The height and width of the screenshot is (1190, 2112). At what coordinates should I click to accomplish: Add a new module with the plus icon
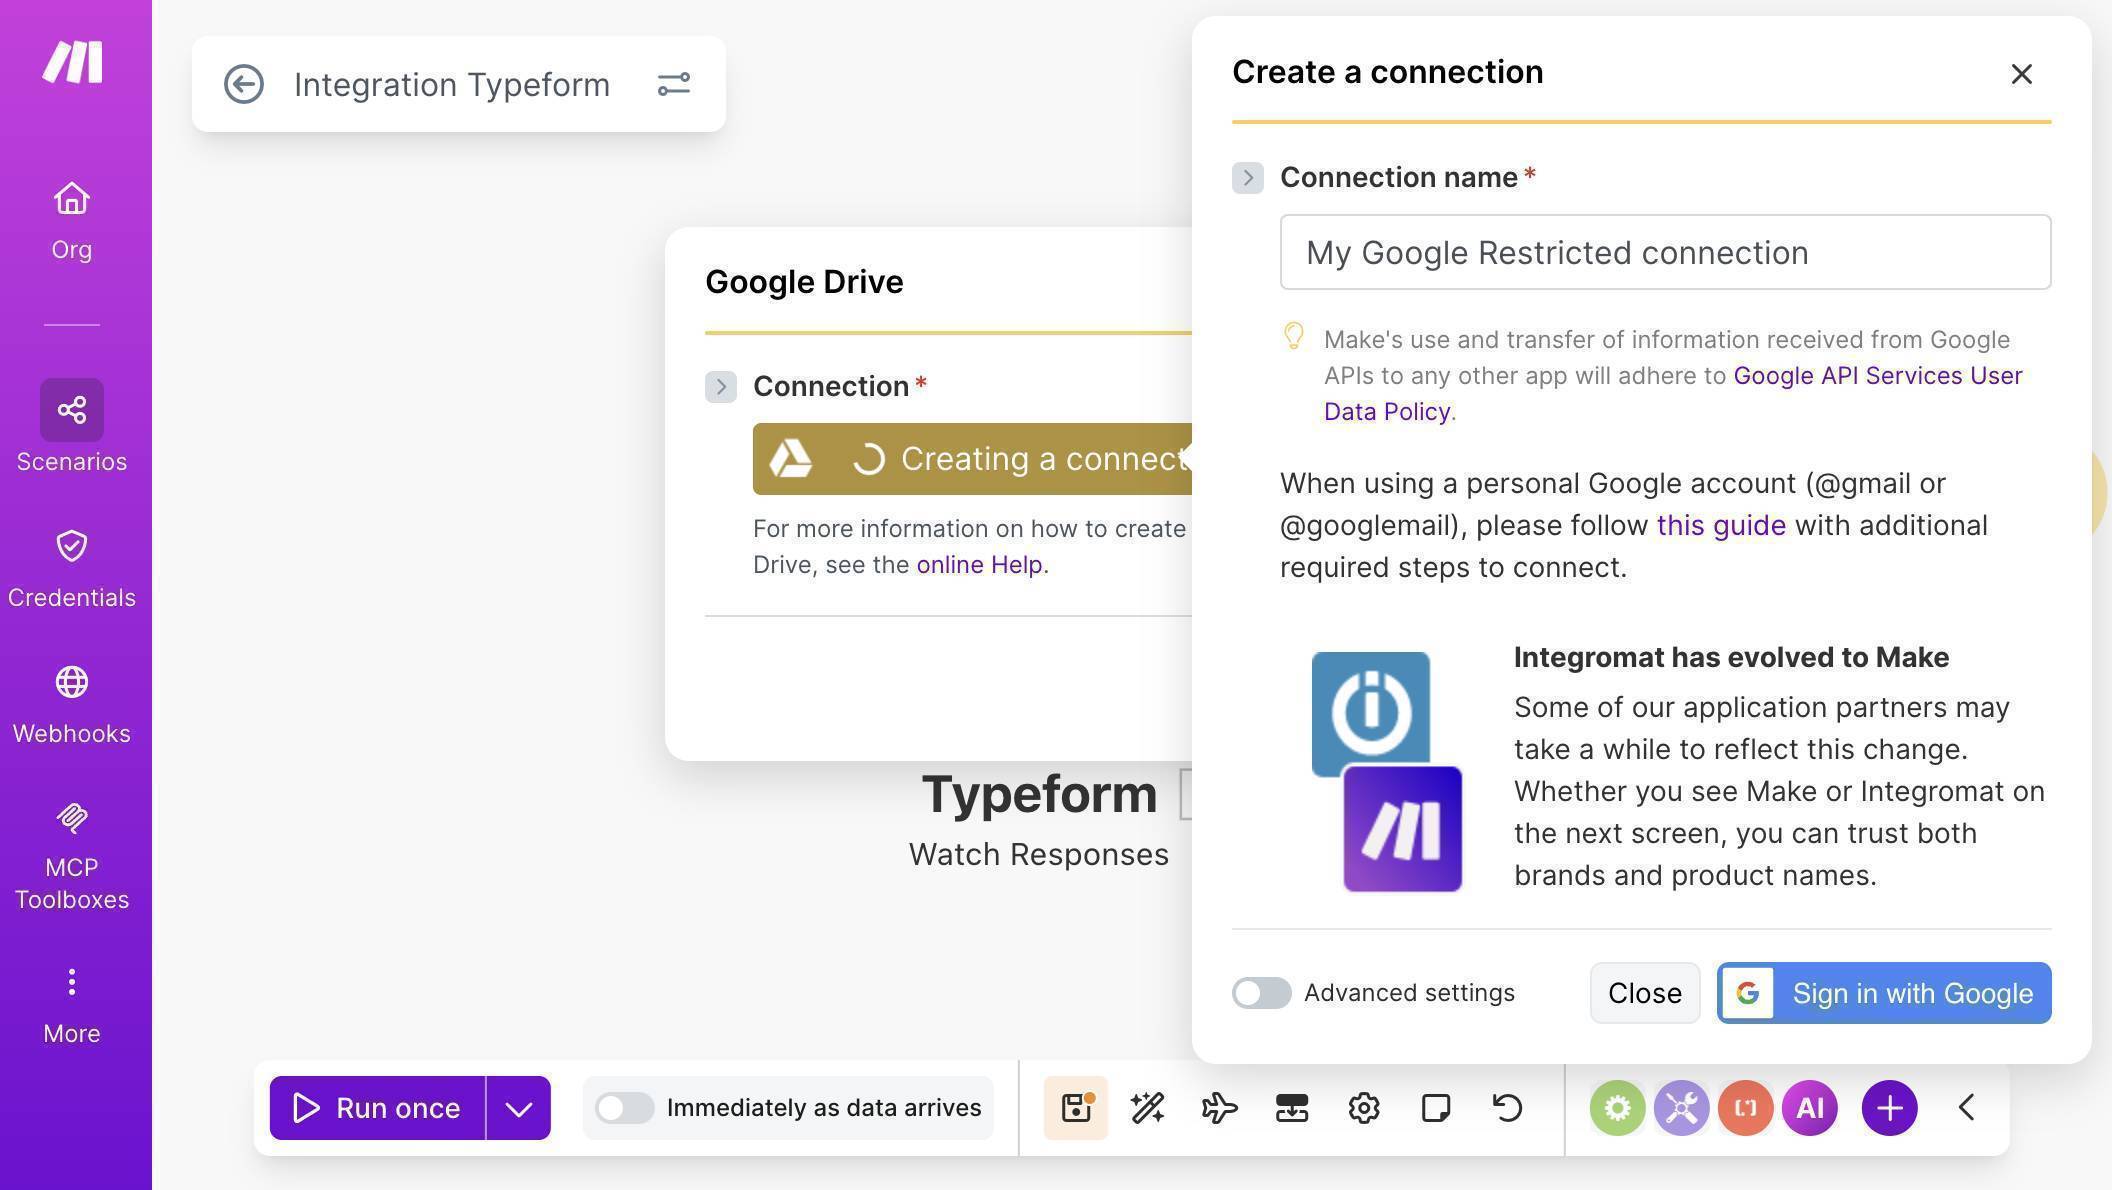(x=1888, y=1107)
